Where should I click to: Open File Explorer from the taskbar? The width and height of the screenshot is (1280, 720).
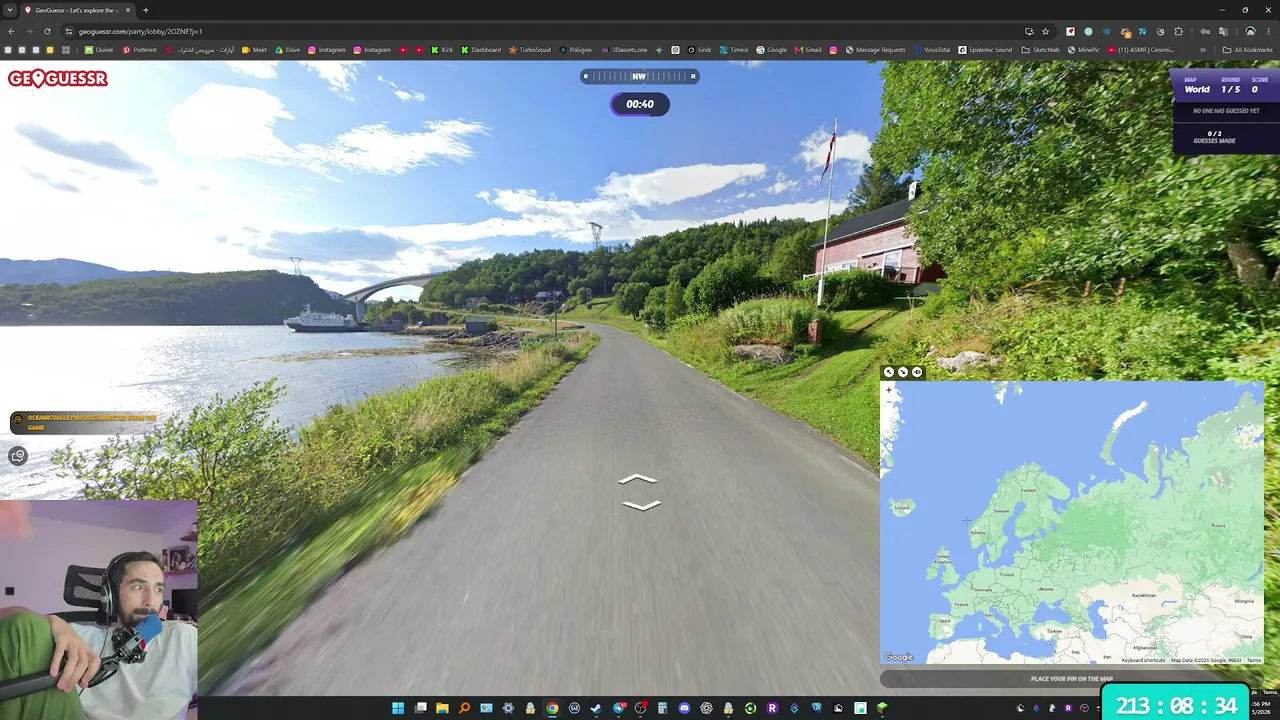[x=442, y=708]
